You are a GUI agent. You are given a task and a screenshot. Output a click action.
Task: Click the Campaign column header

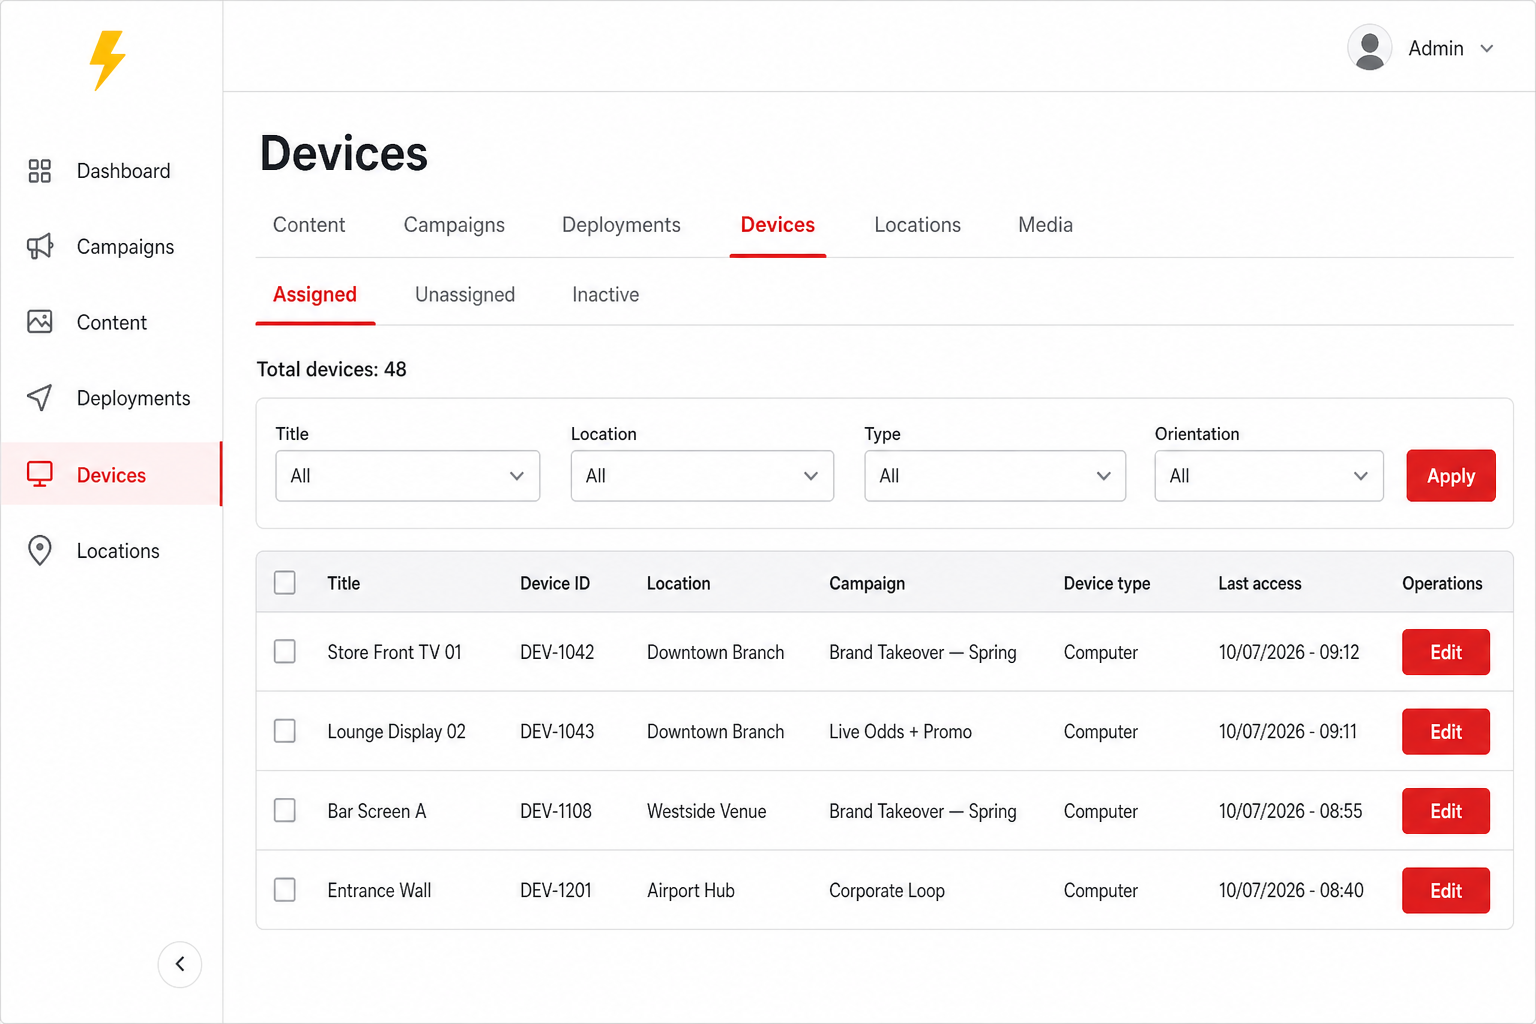point(867,583)
